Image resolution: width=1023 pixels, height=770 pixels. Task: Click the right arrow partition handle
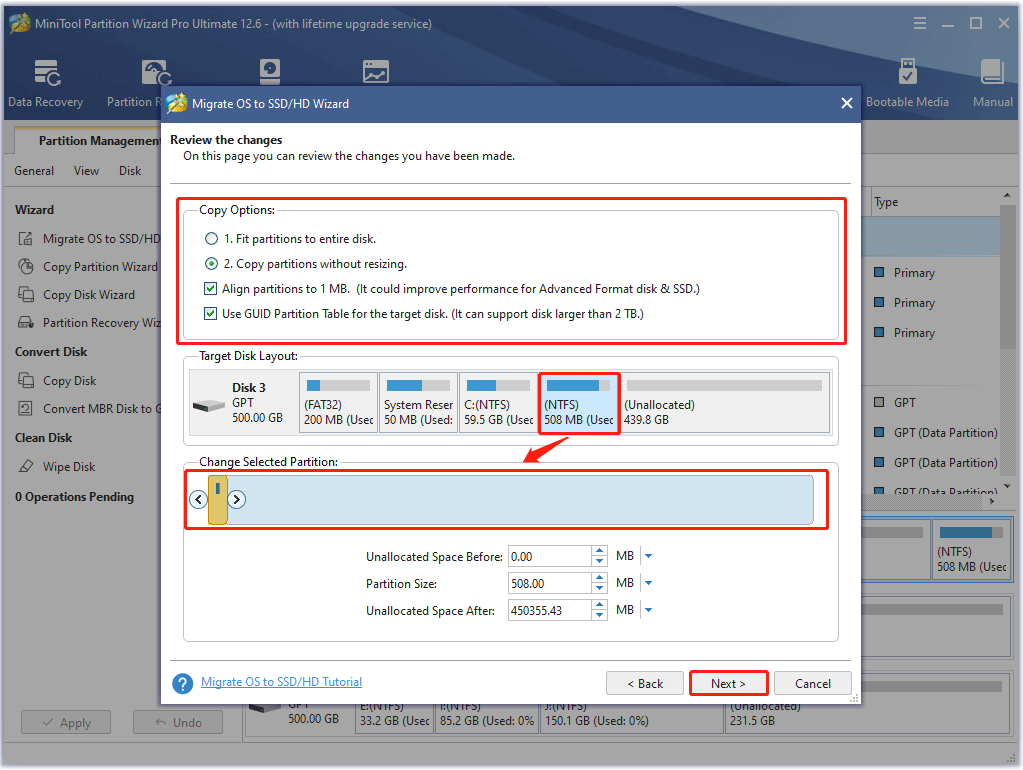236,499
